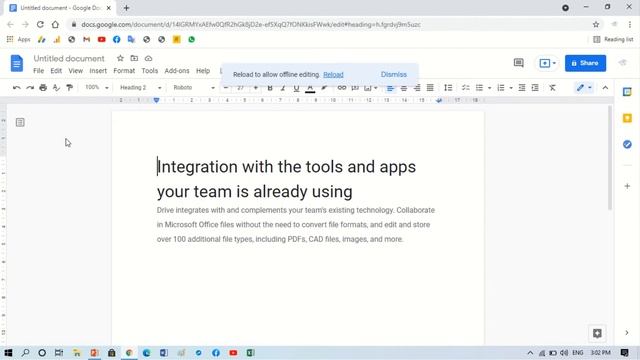Open Tasks in side panel
640x360 pixels.
[627, 144]
